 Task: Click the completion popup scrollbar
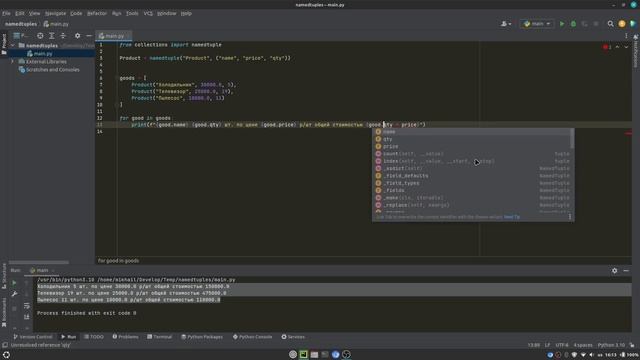coord(572,139)
